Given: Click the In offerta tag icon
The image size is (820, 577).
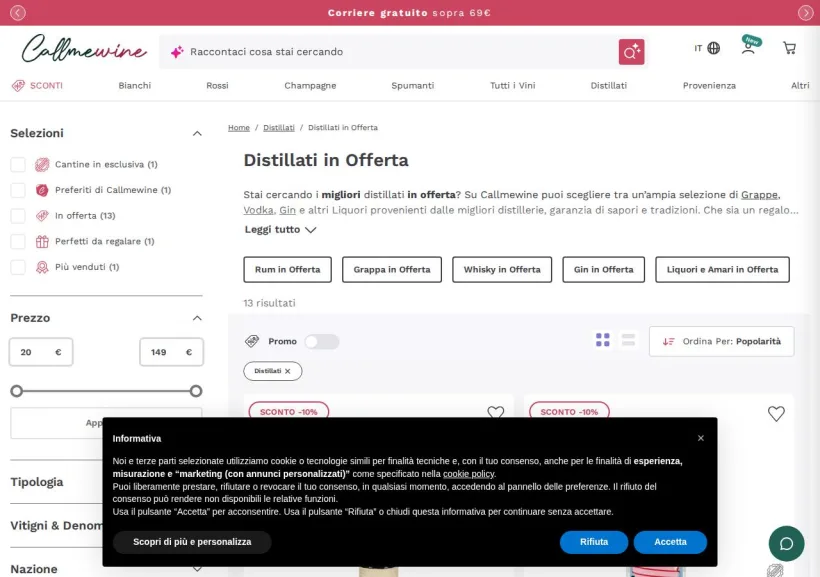Looking at the screenshot, I should [x=42, y=216].
